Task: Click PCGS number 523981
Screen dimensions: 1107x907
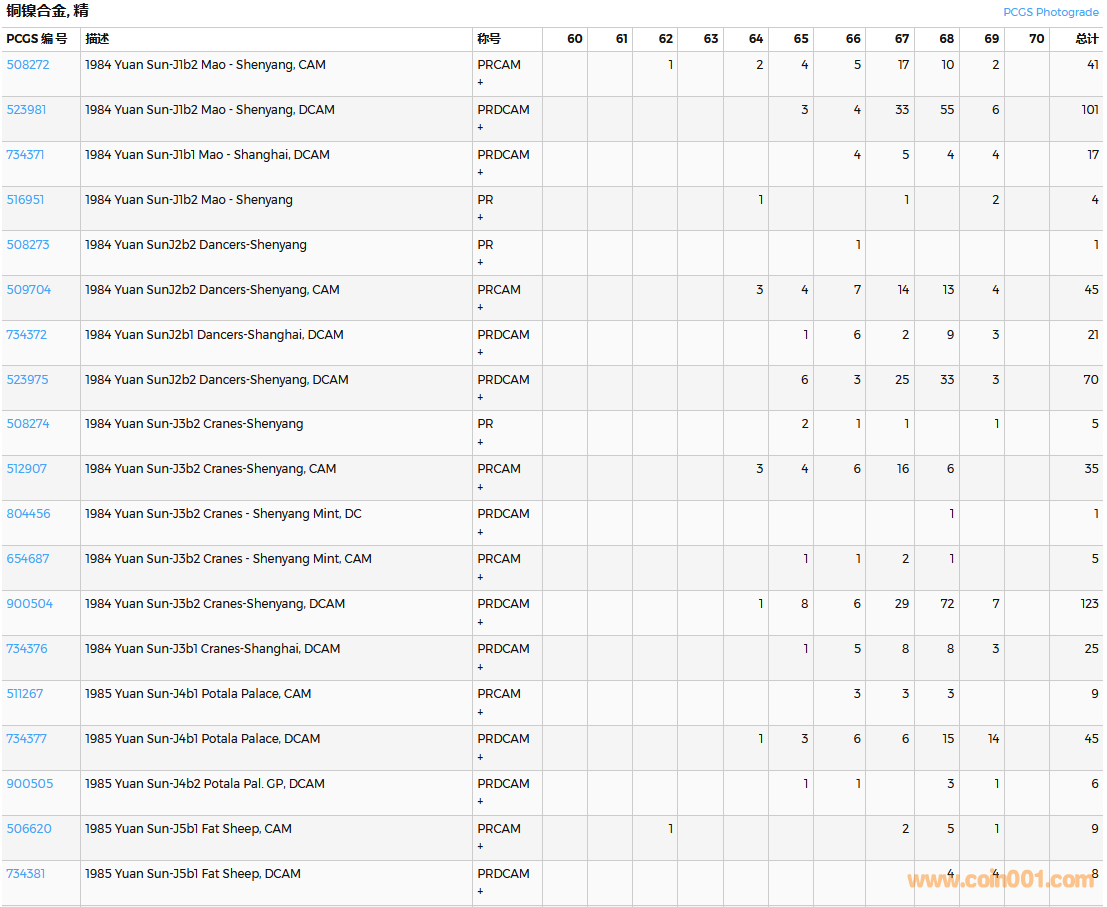Action: tap(27, 110)
